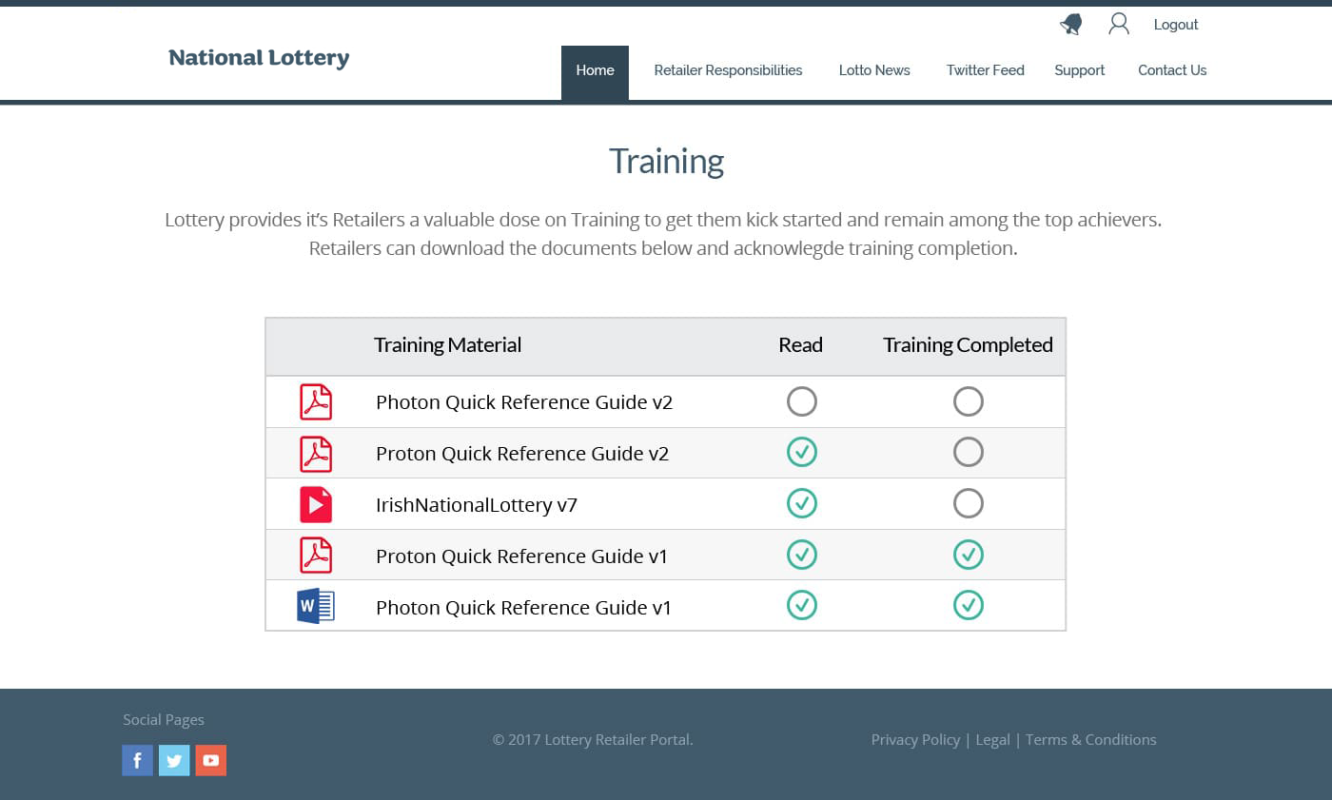Screen dimensions: 1332x800
Task: Open Proton Quick Reference Guide v2 document
Action: point(522,454)
